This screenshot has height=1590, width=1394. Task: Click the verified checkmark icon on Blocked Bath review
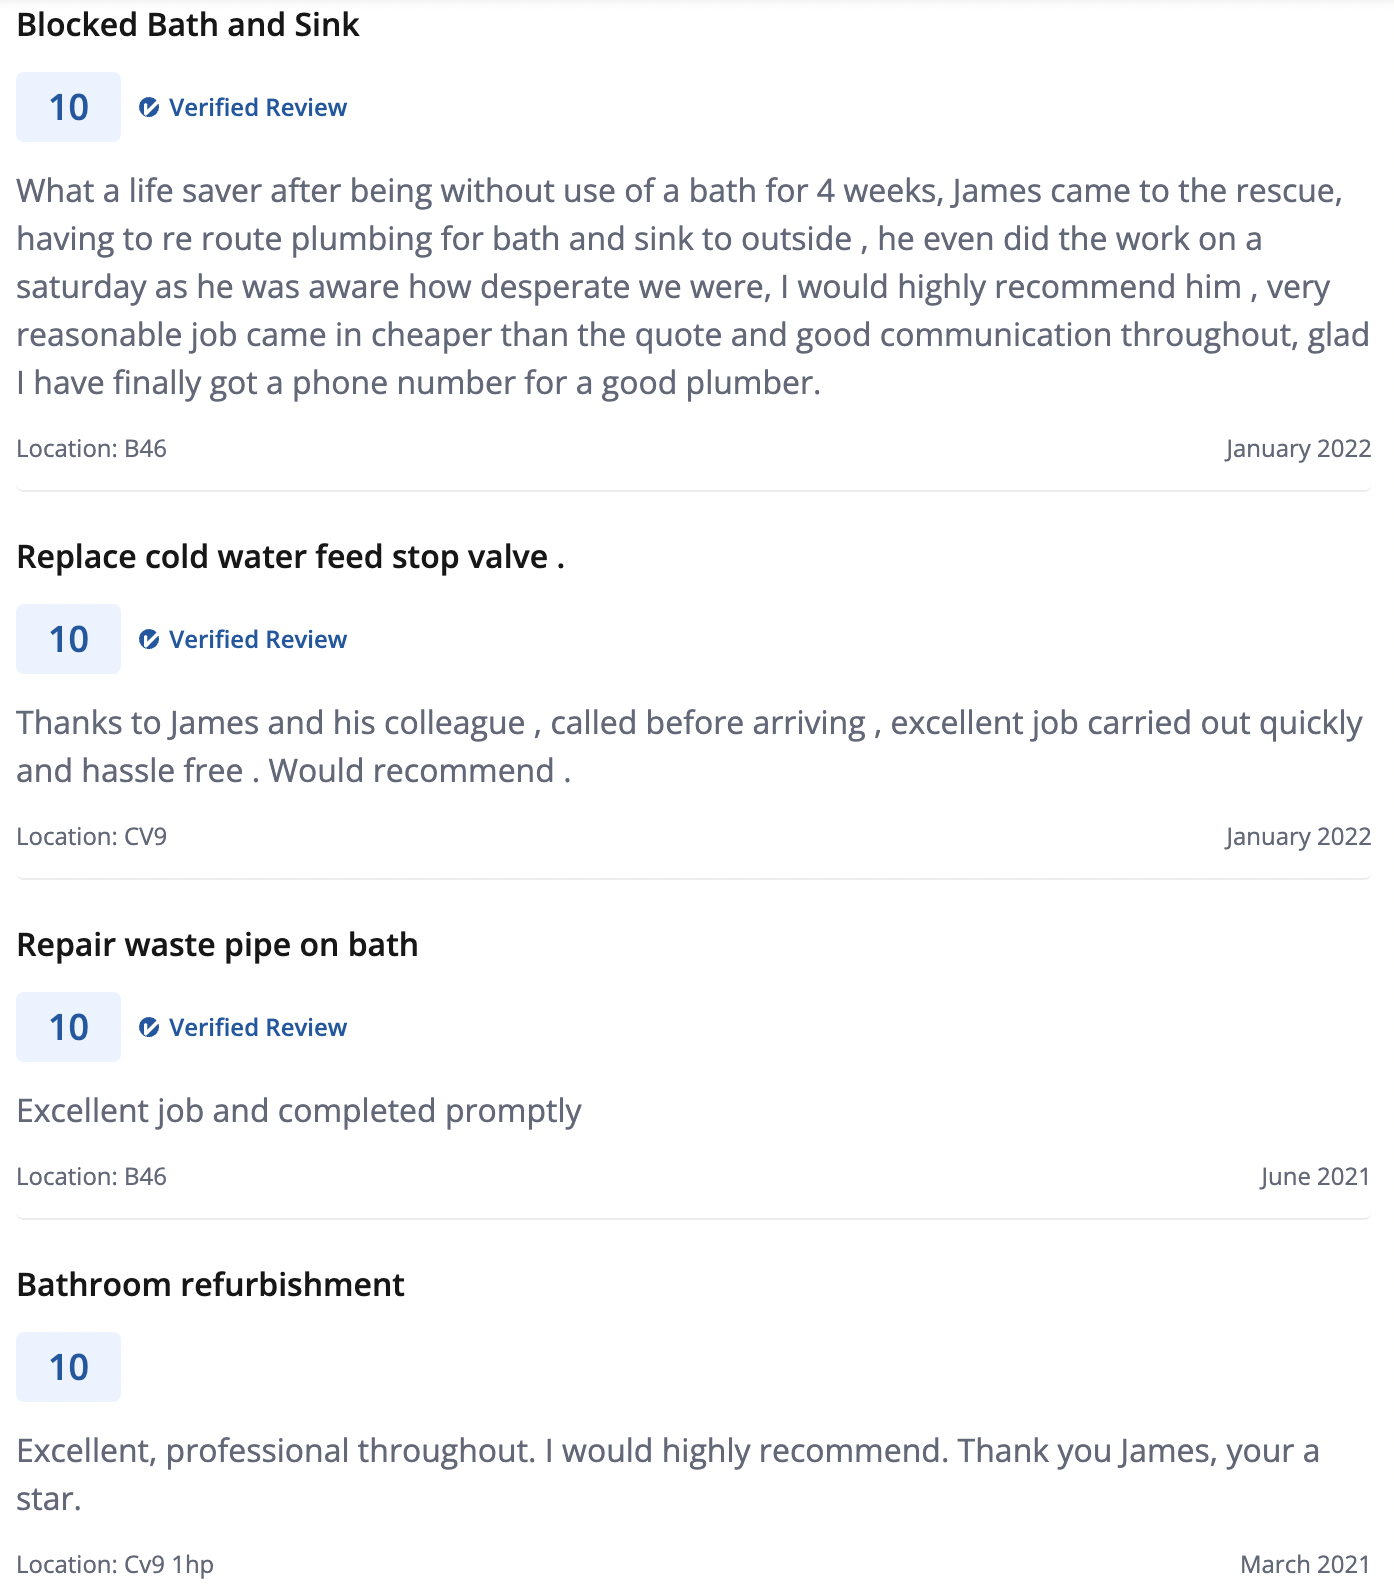pyautogui.click(x=149, y=107)
